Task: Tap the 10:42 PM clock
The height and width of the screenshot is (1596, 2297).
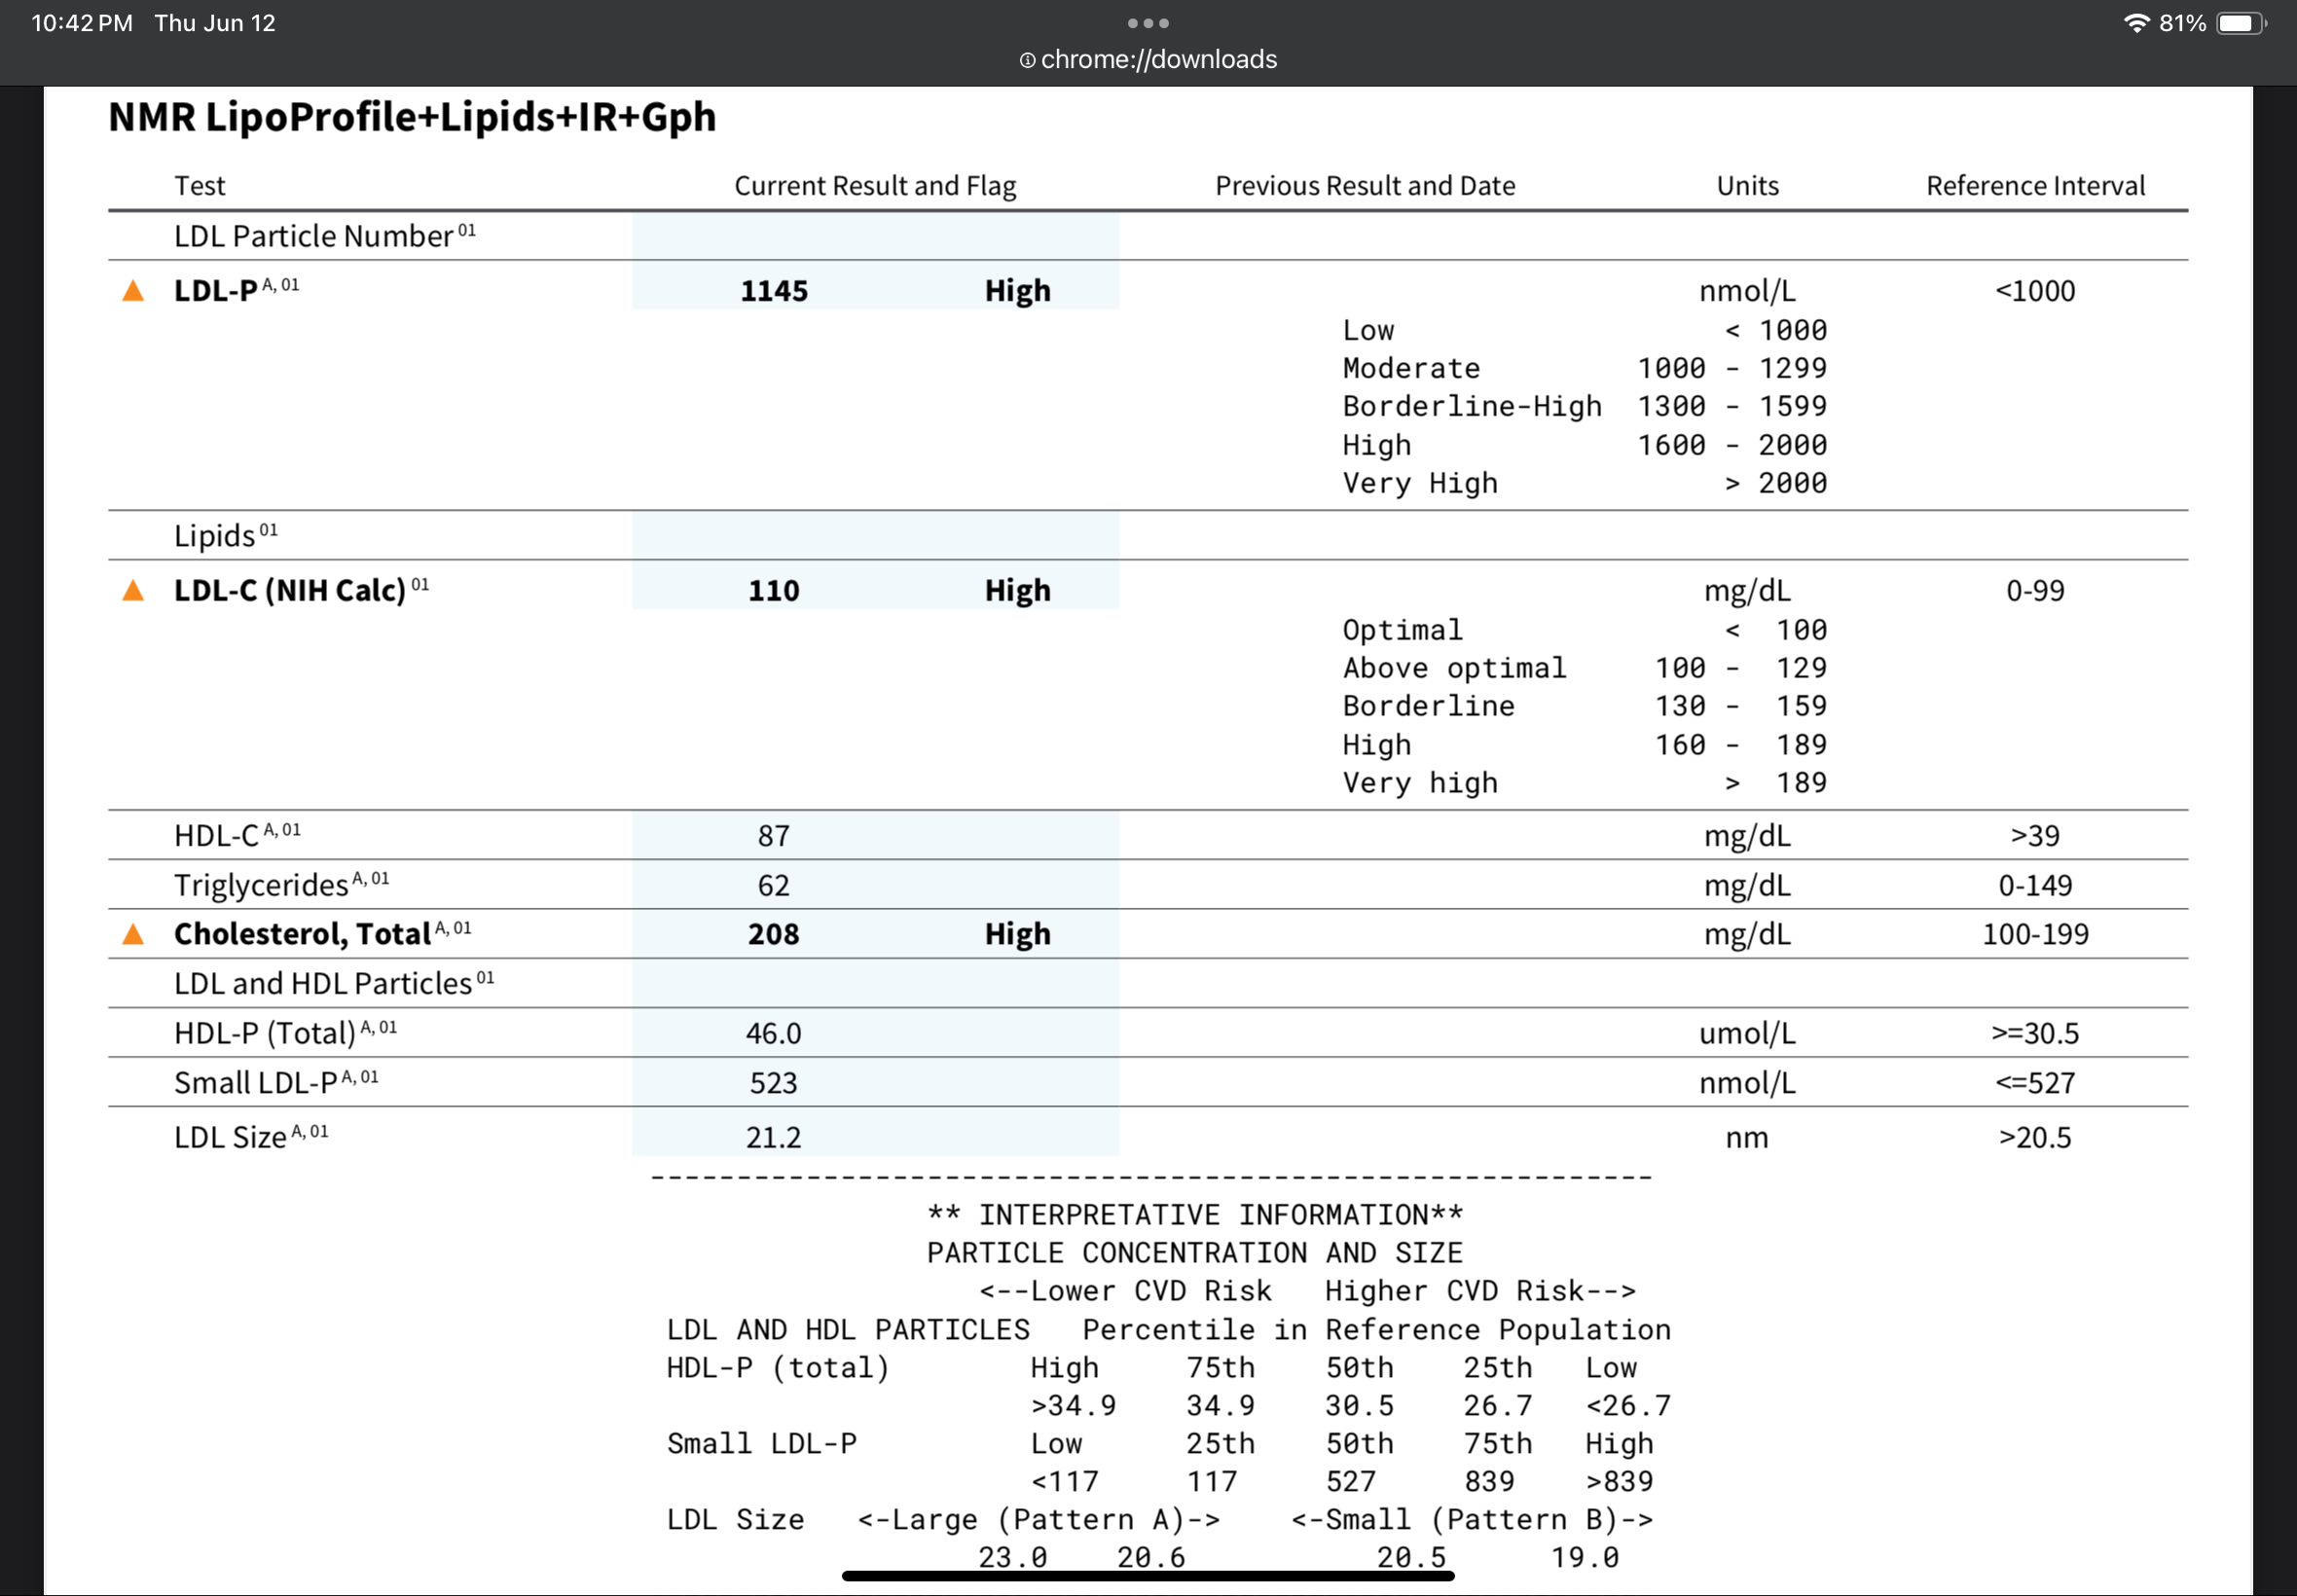Action: [82, 23]
